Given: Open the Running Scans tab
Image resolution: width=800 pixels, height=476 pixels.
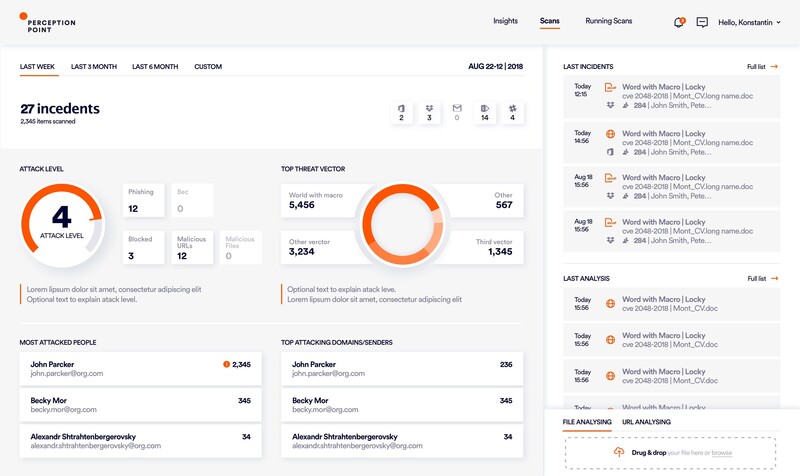Looking at the screenshot, I should pos(608,21).
